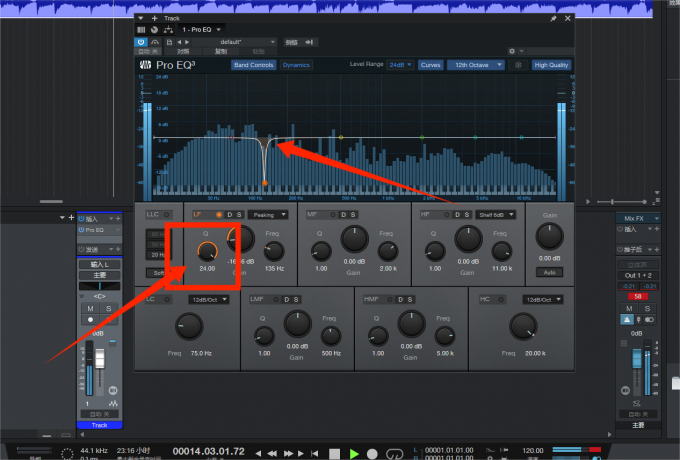Enable the HMF band power toggle
Image resolution: width=680 pixels, height=460 pixels.
(x=390, y=299)
